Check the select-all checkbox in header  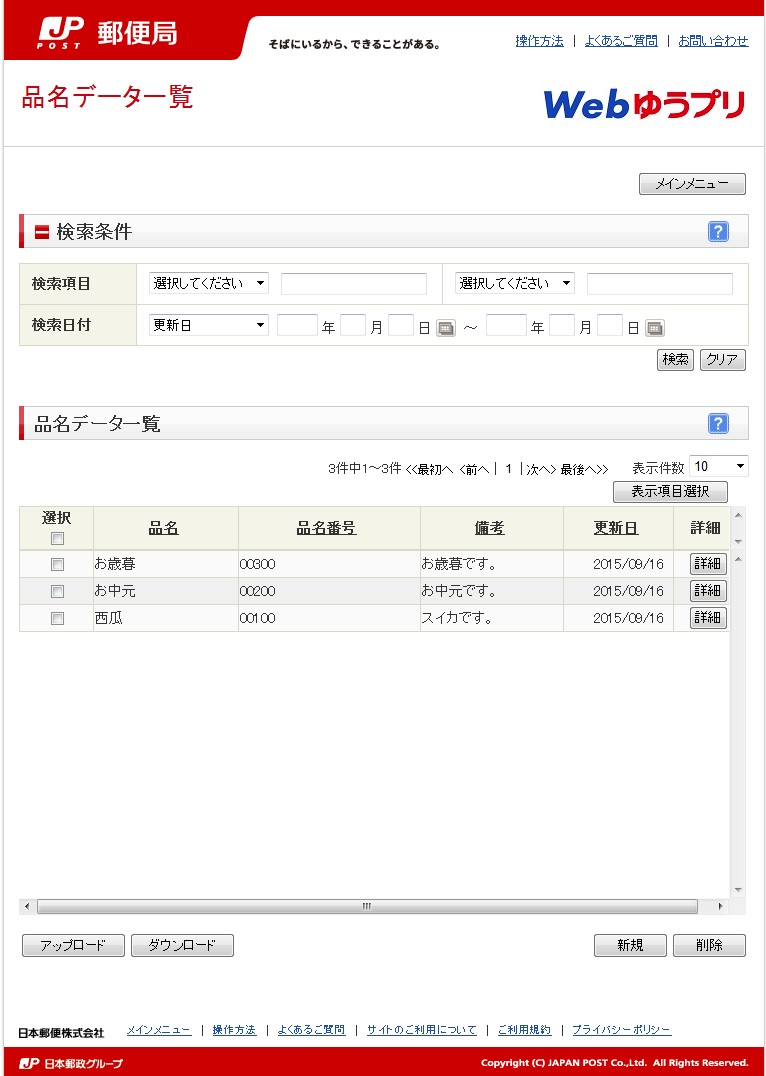tap(57, 539)
